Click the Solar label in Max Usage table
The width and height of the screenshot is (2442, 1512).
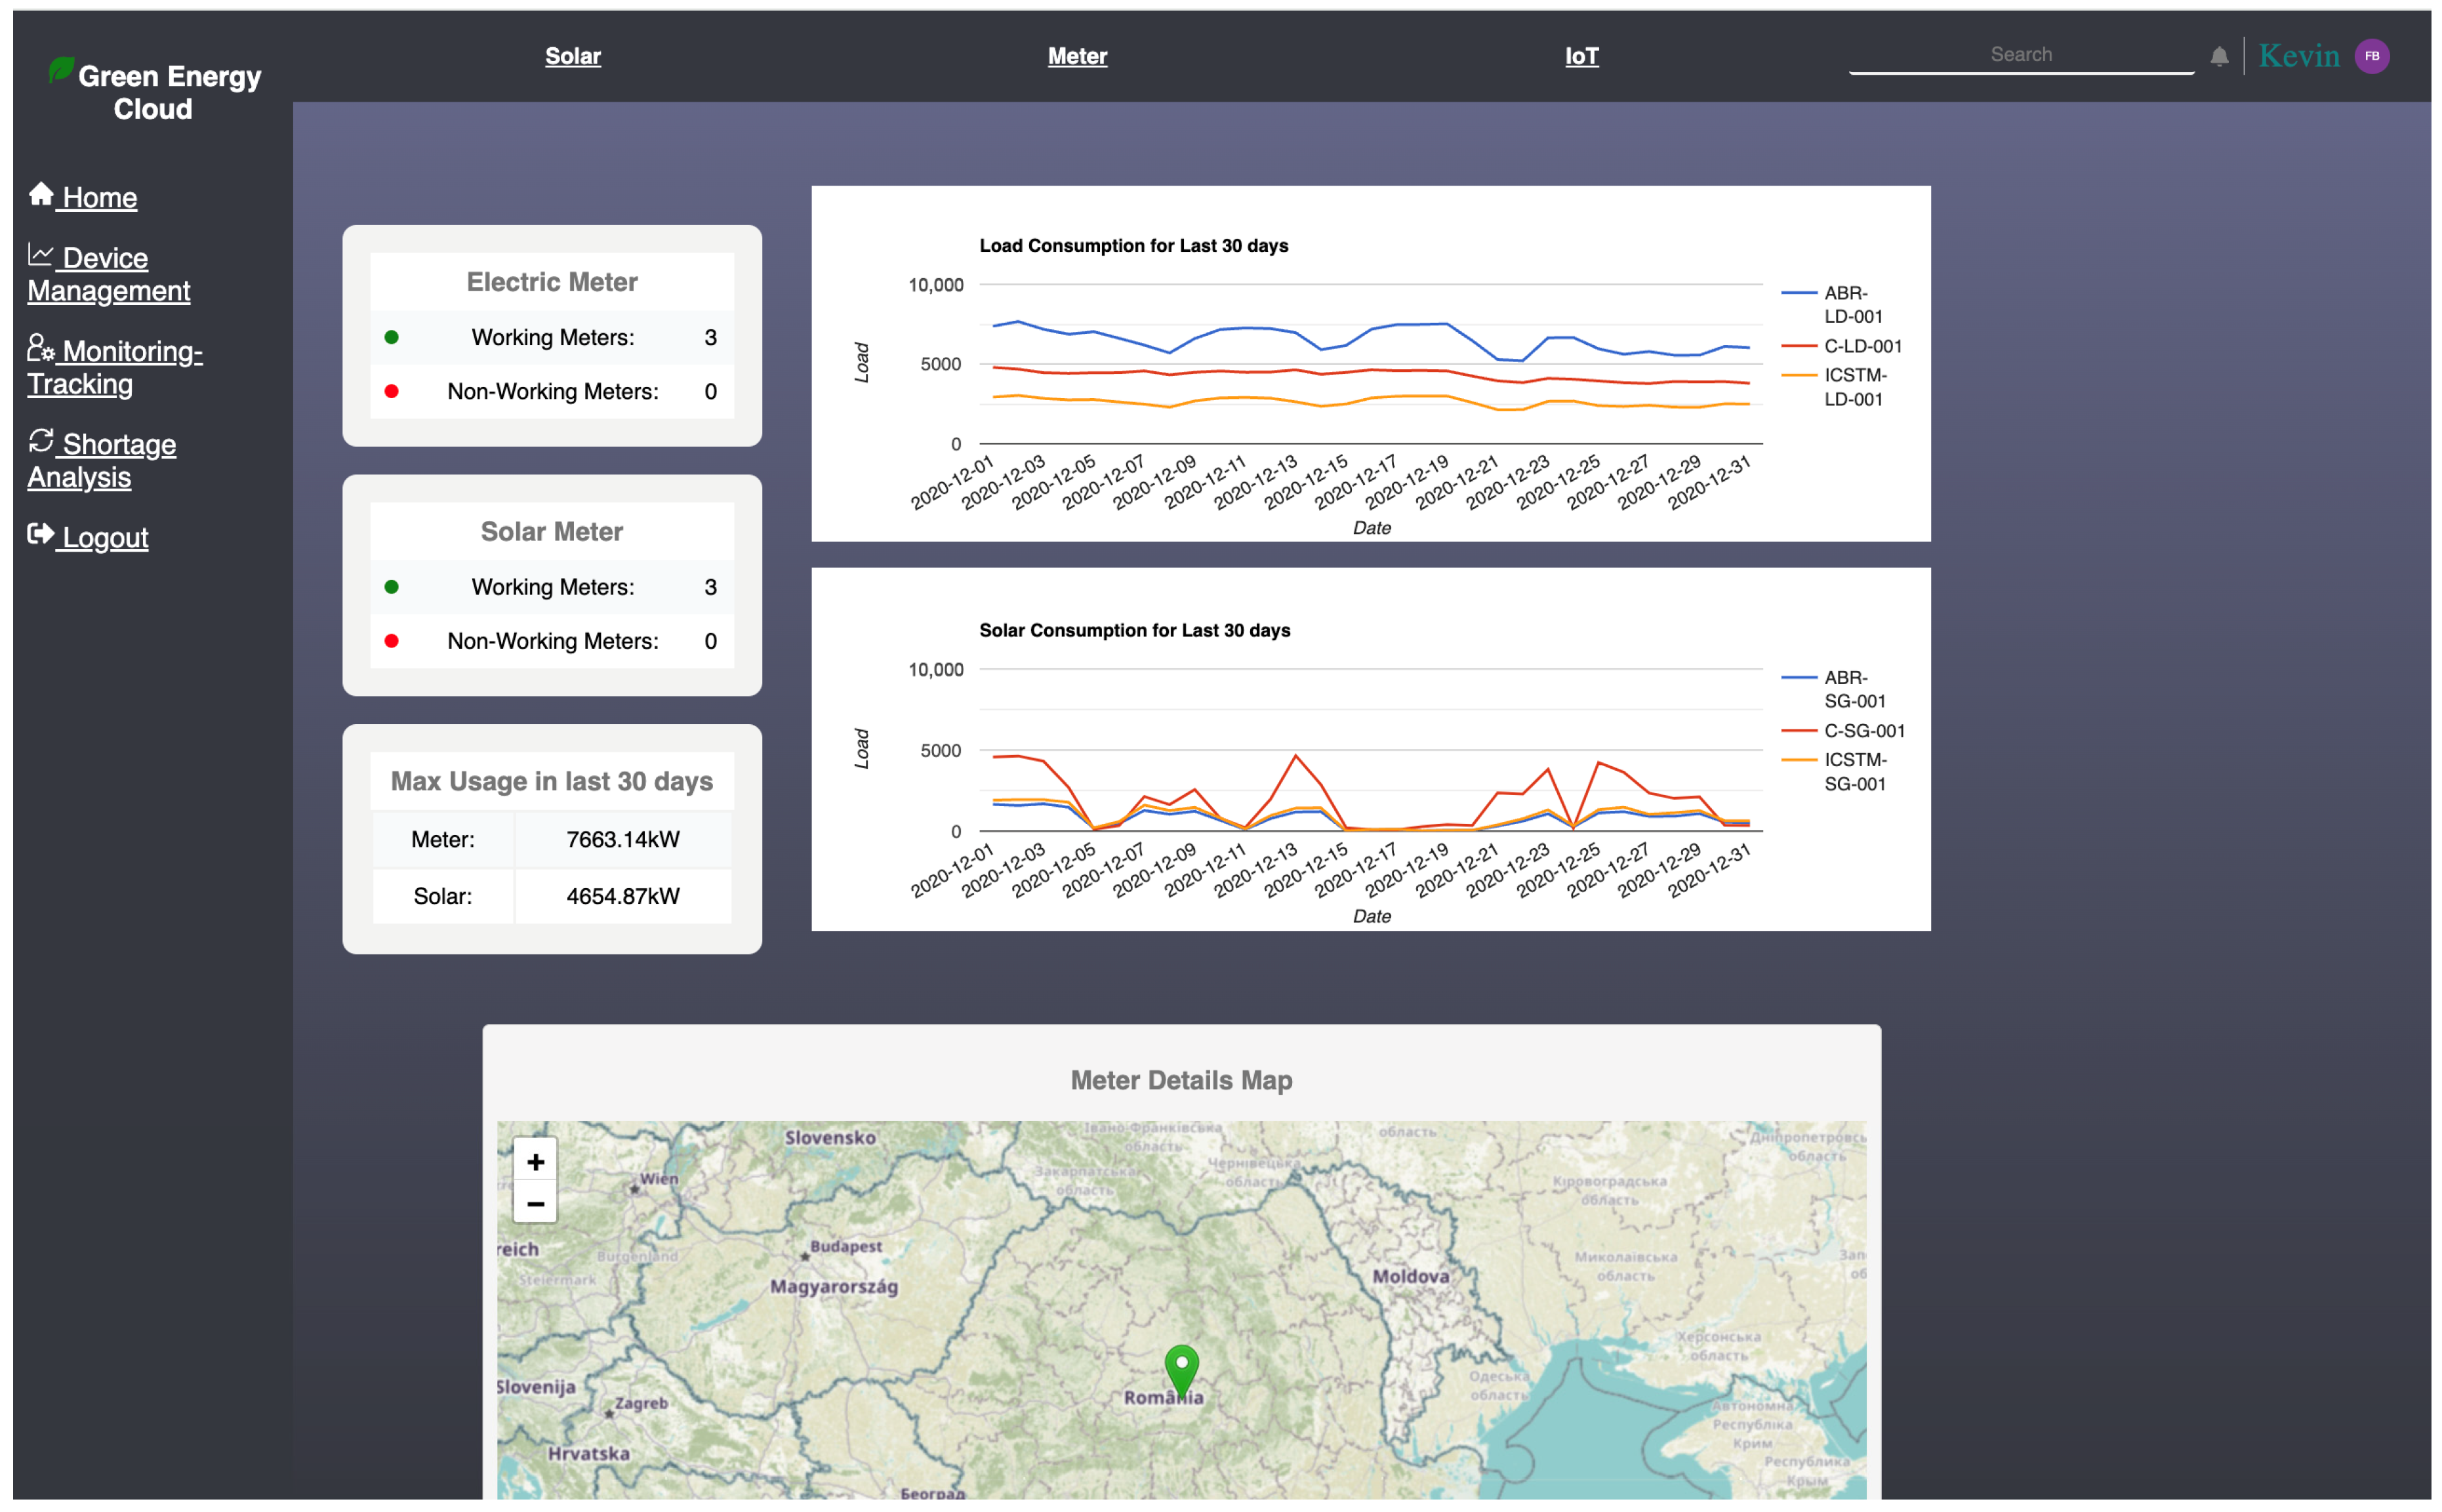[443, 896]
